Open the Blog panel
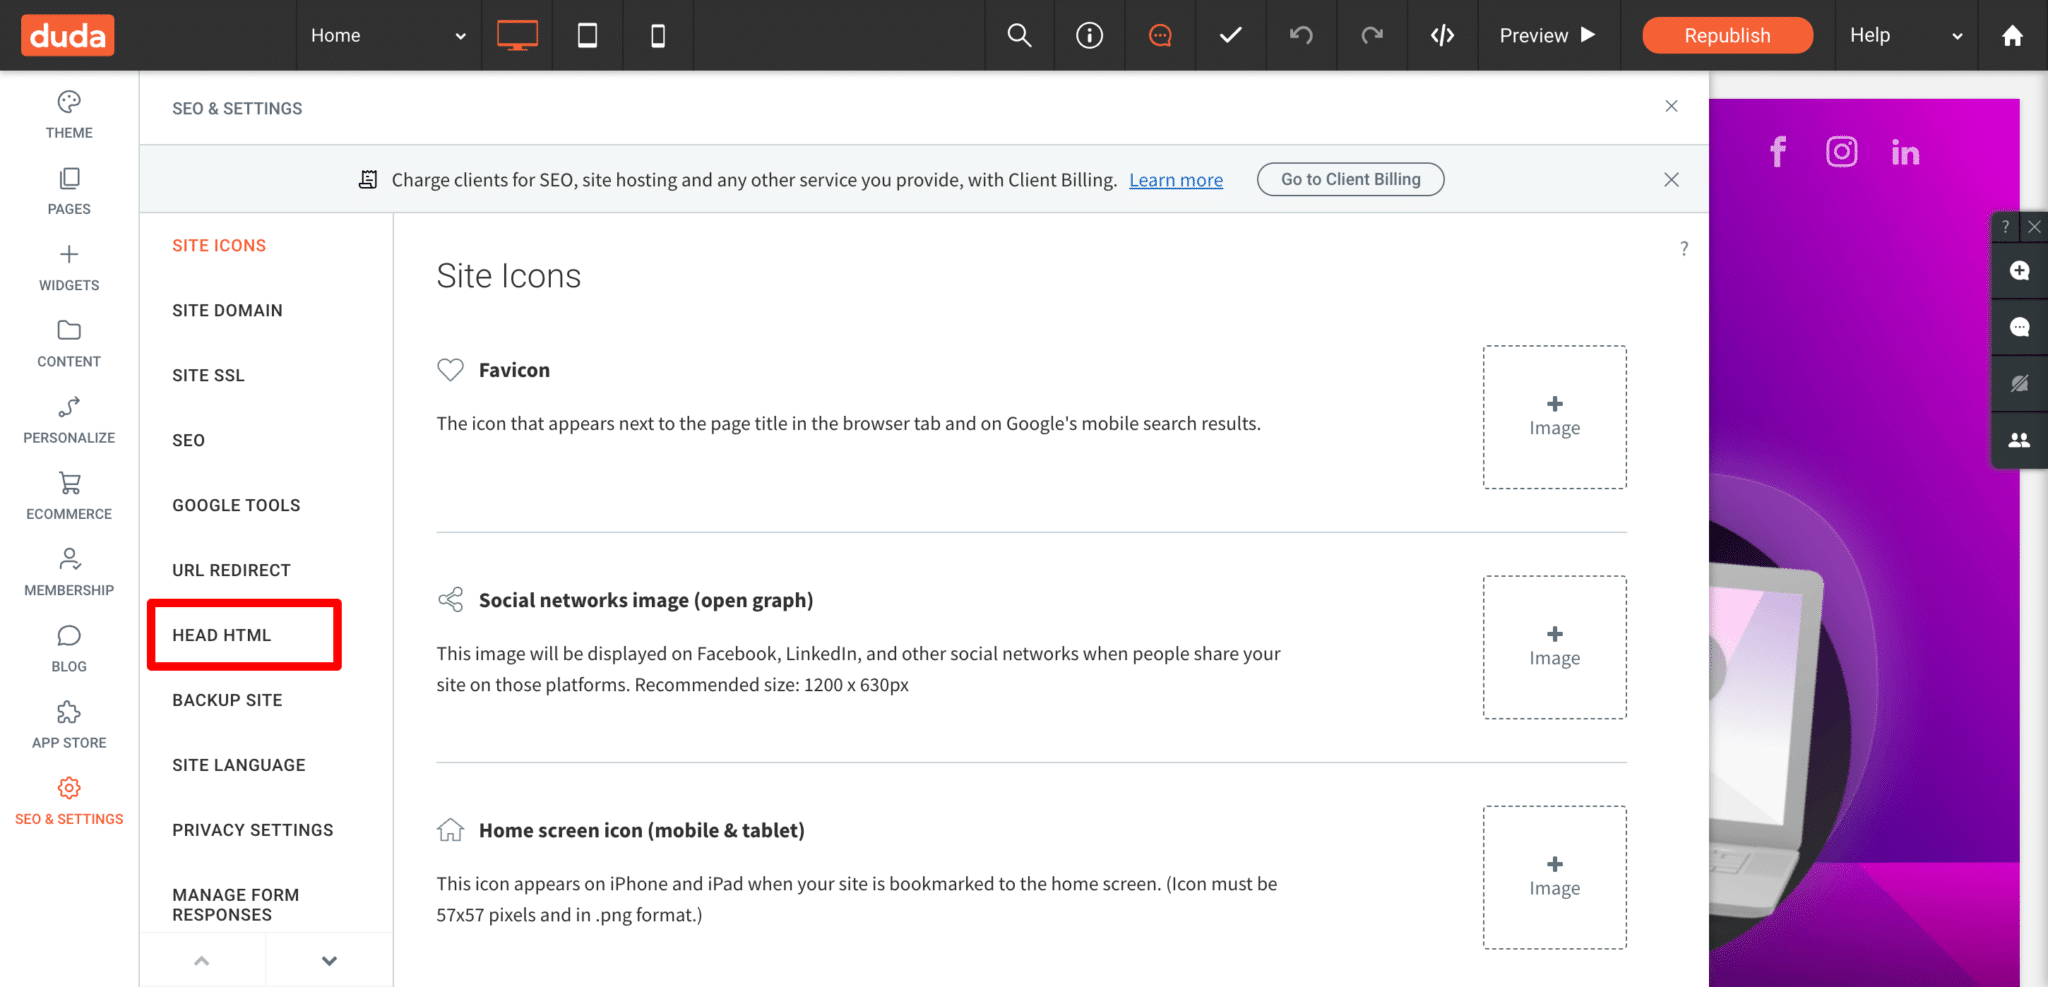This screenshot has height=987, width=2048. [x=69, y=648]
